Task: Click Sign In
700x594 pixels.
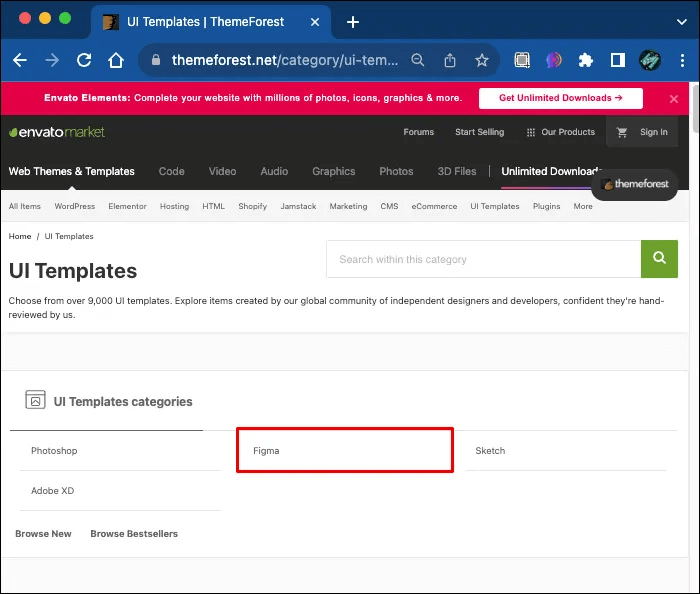Action: [x=654, y=132]
